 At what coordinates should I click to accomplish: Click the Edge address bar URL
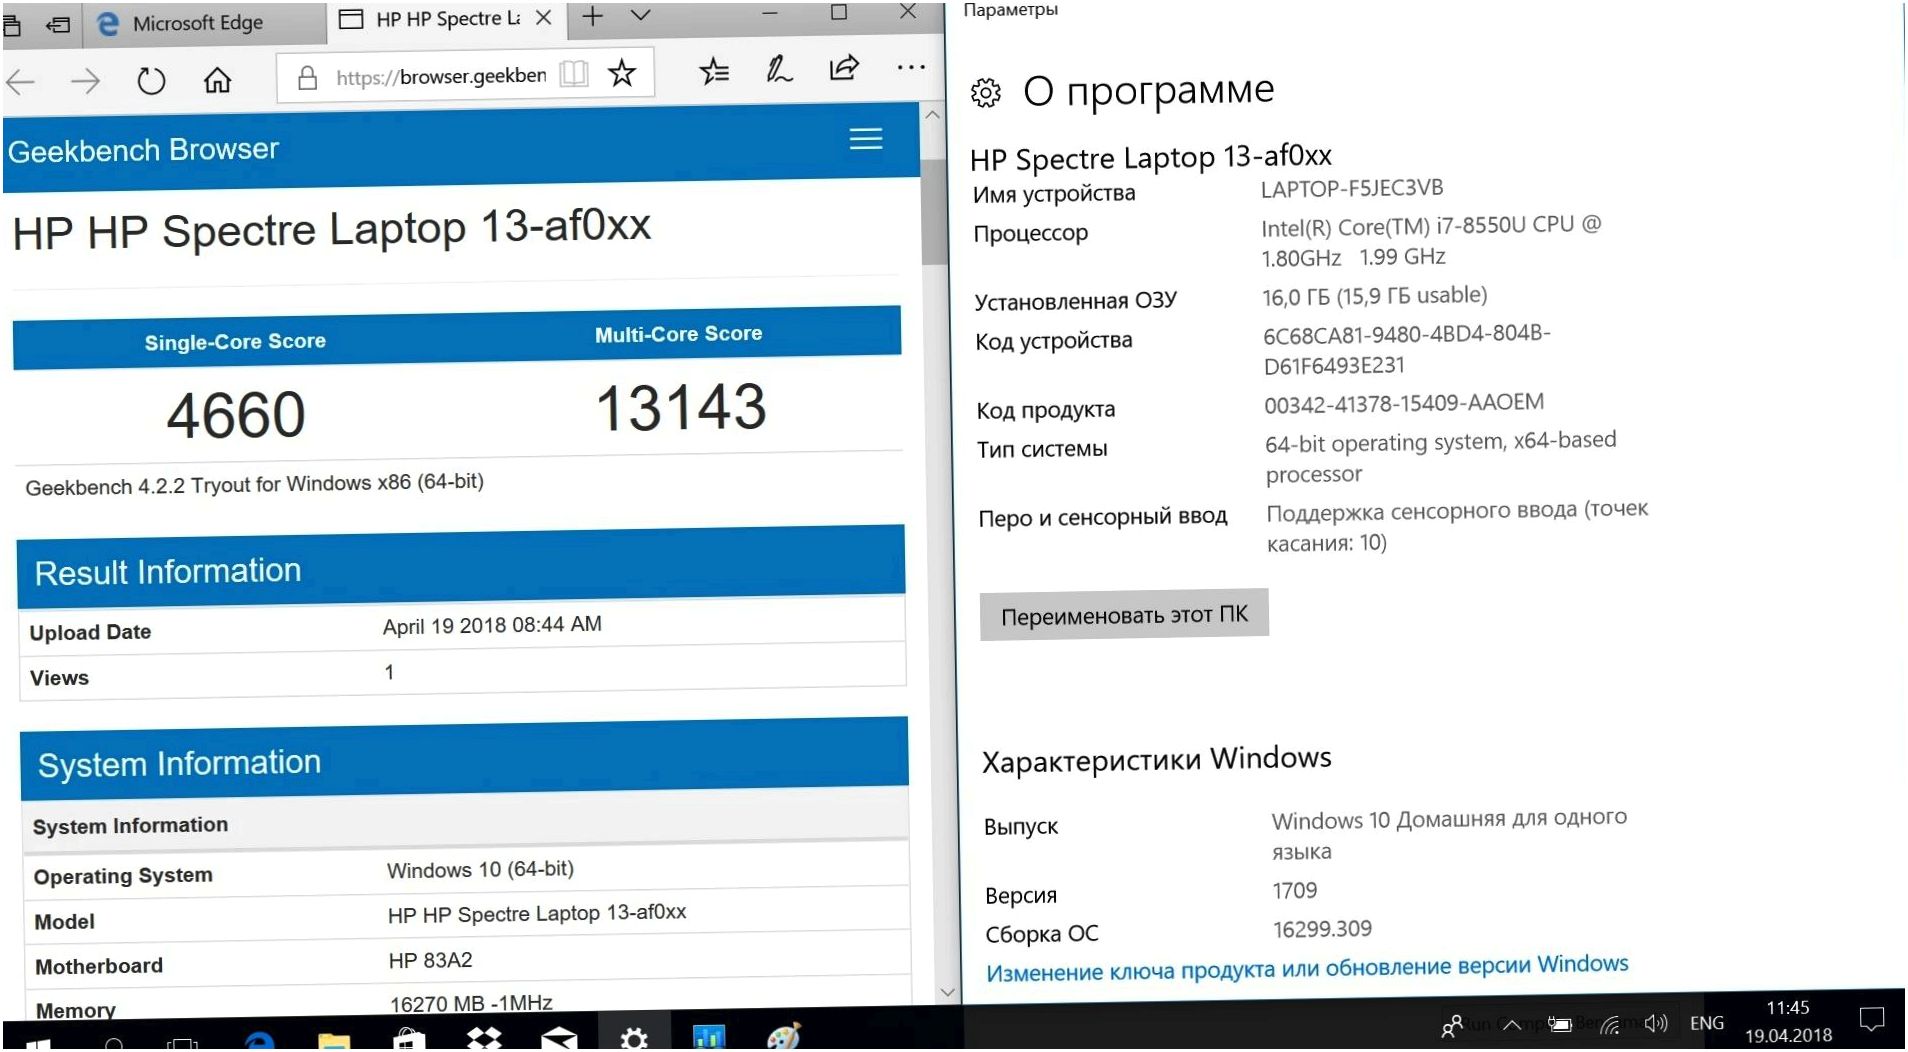pyautogui.click(x=441, y=76)
